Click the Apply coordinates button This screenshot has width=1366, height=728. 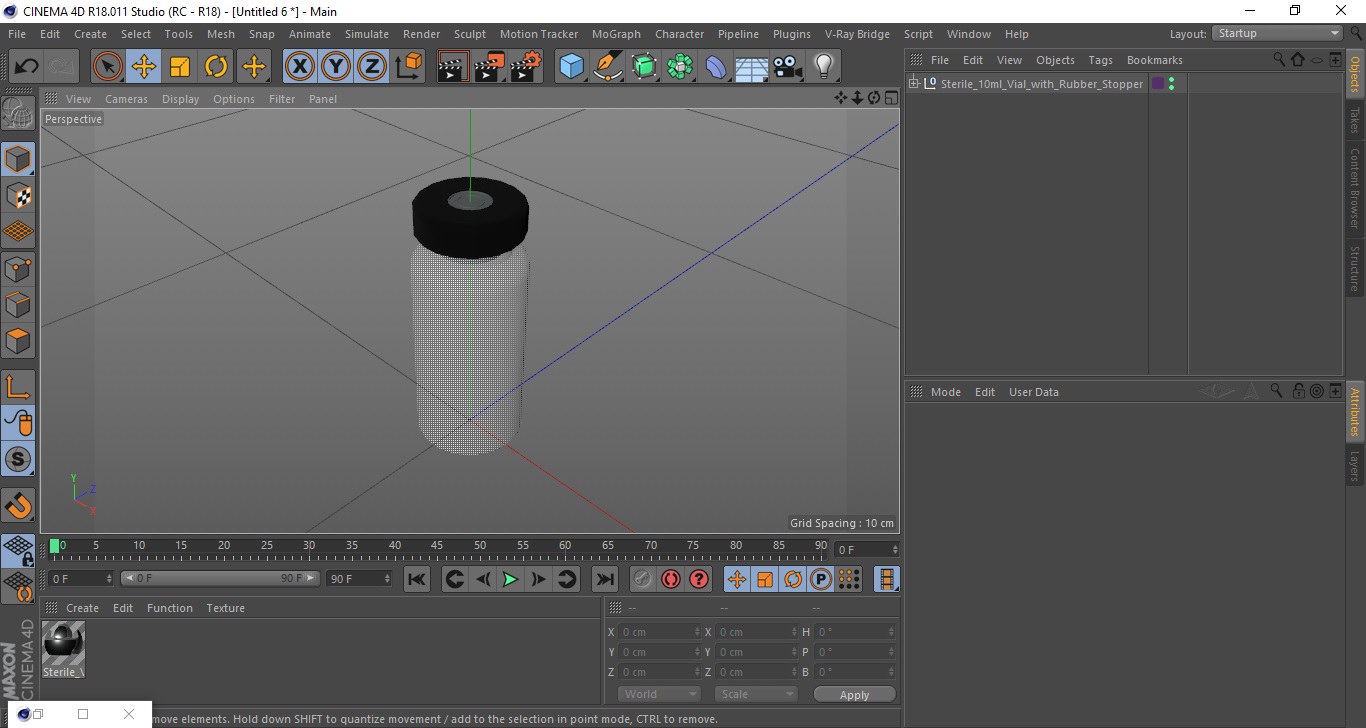pyautogui.click(x=854, y=695)
